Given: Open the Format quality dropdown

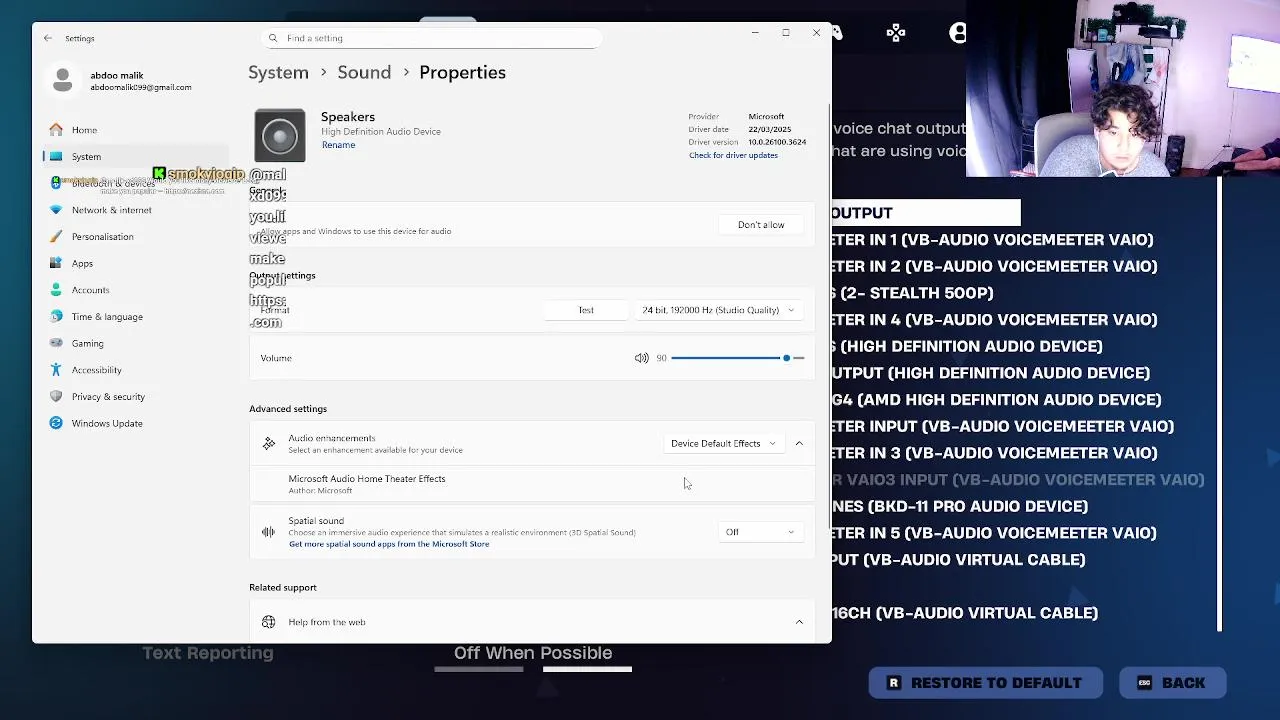Looking at the screenshot, I should [x=717, y=310].
